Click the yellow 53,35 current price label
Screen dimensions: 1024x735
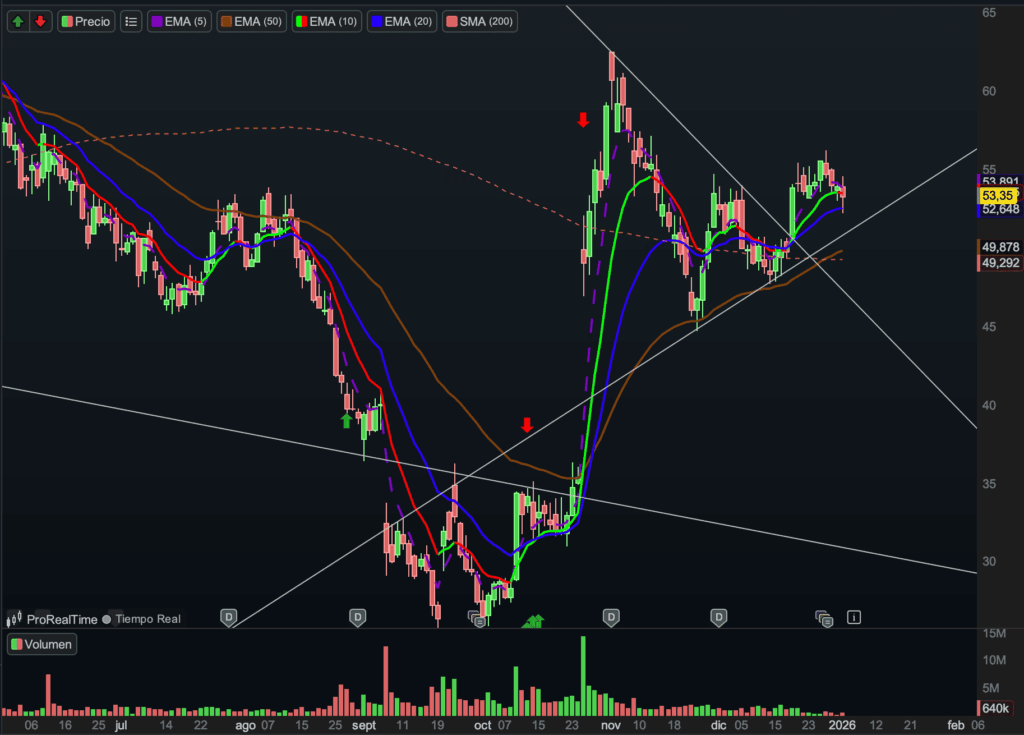click(x=996, y=196)
